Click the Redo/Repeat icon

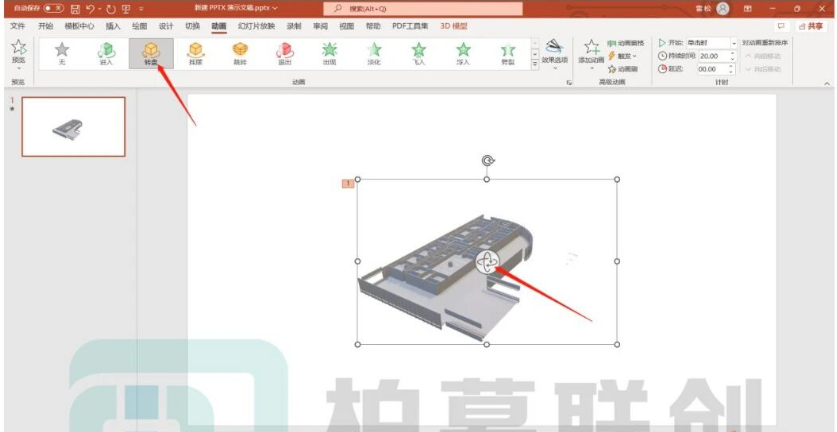pyautogui.click(x=110, y=9)
